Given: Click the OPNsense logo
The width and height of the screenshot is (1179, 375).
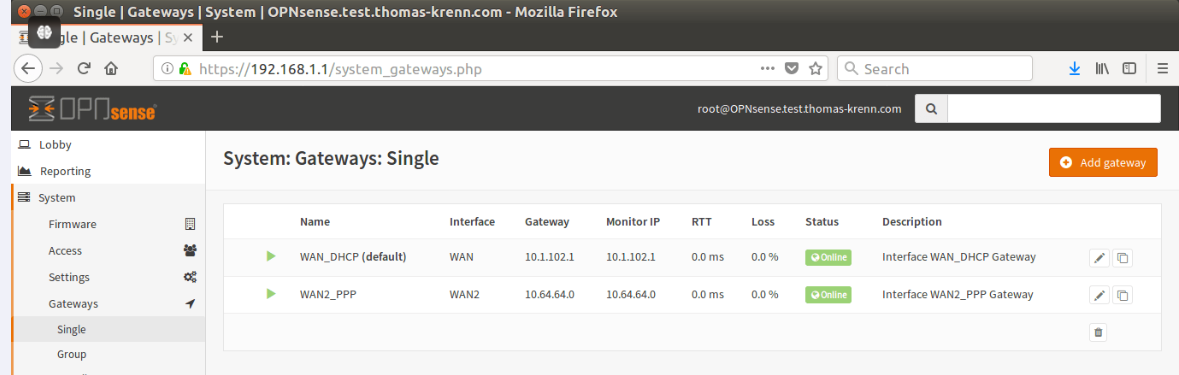Looking at the screenshot, I should 92,109.
